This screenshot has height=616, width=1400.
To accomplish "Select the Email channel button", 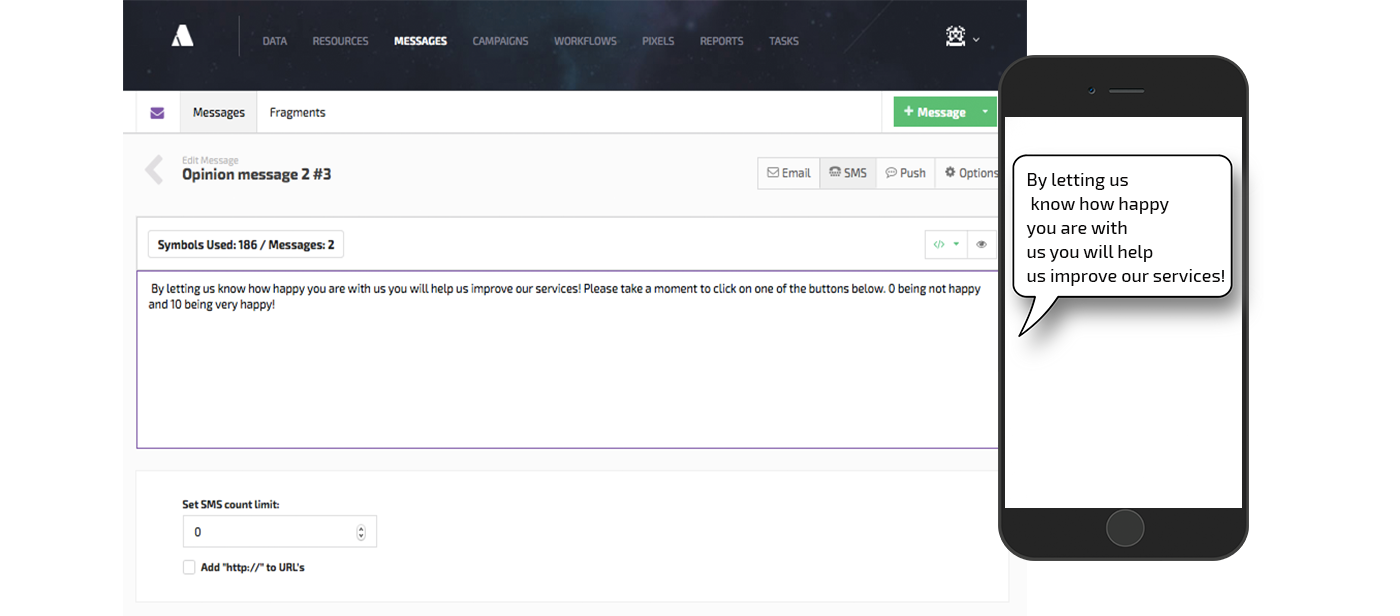I will (x=789, y=173).
